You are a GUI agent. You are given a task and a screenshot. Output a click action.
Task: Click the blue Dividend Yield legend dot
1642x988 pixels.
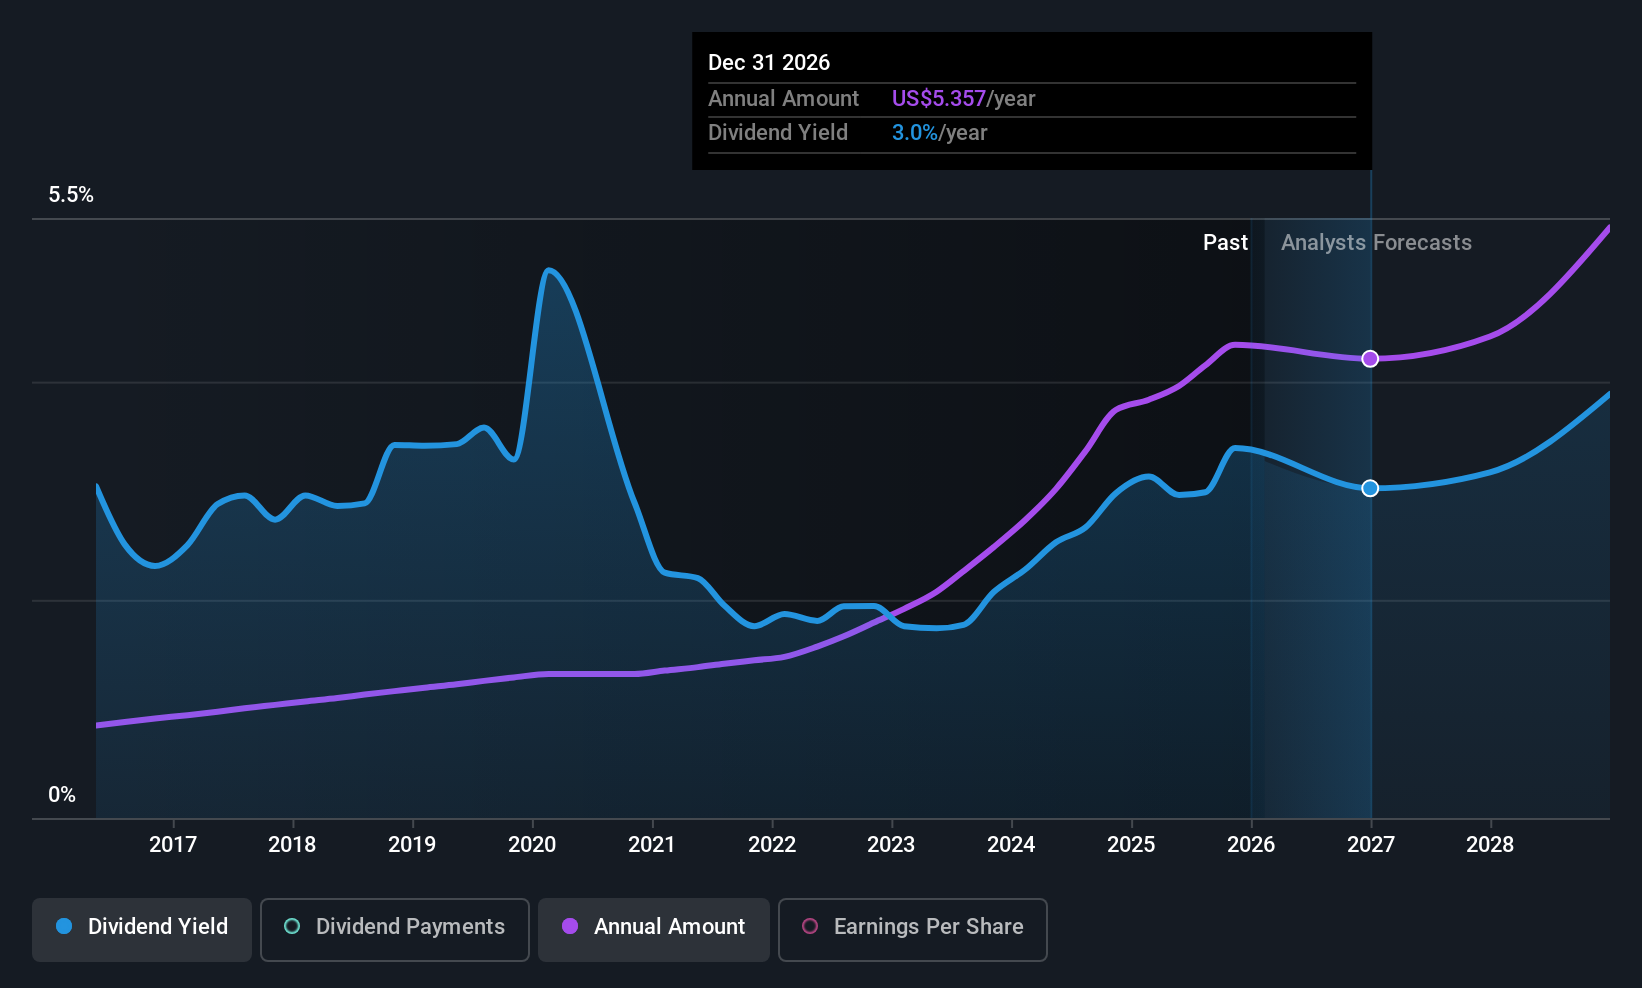click(x=64, y=926)
